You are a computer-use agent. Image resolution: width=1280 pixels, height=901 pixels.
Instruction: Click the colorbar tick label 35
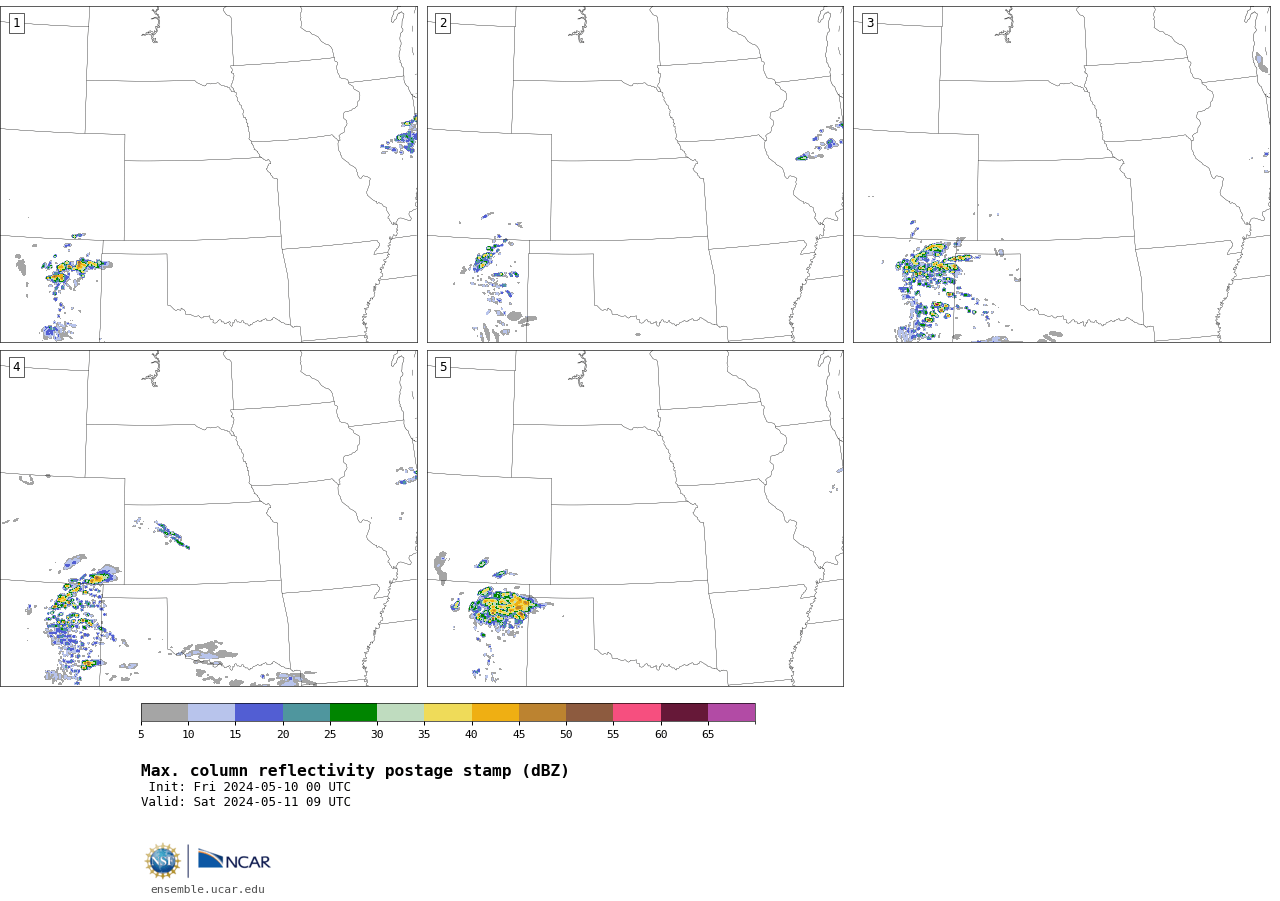(x=424, y=735)
